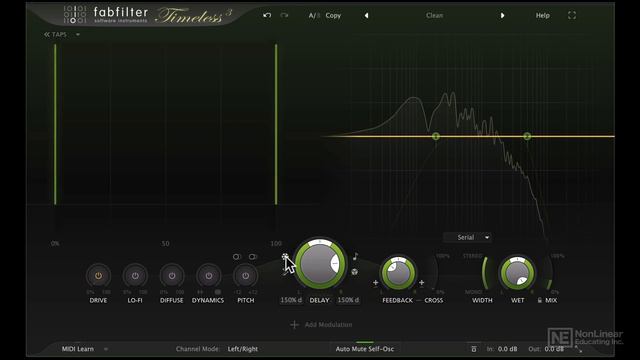Click Add Modulation label
Image resolution: width=640 pixels, height=360 pixels.
click(328, 324)
